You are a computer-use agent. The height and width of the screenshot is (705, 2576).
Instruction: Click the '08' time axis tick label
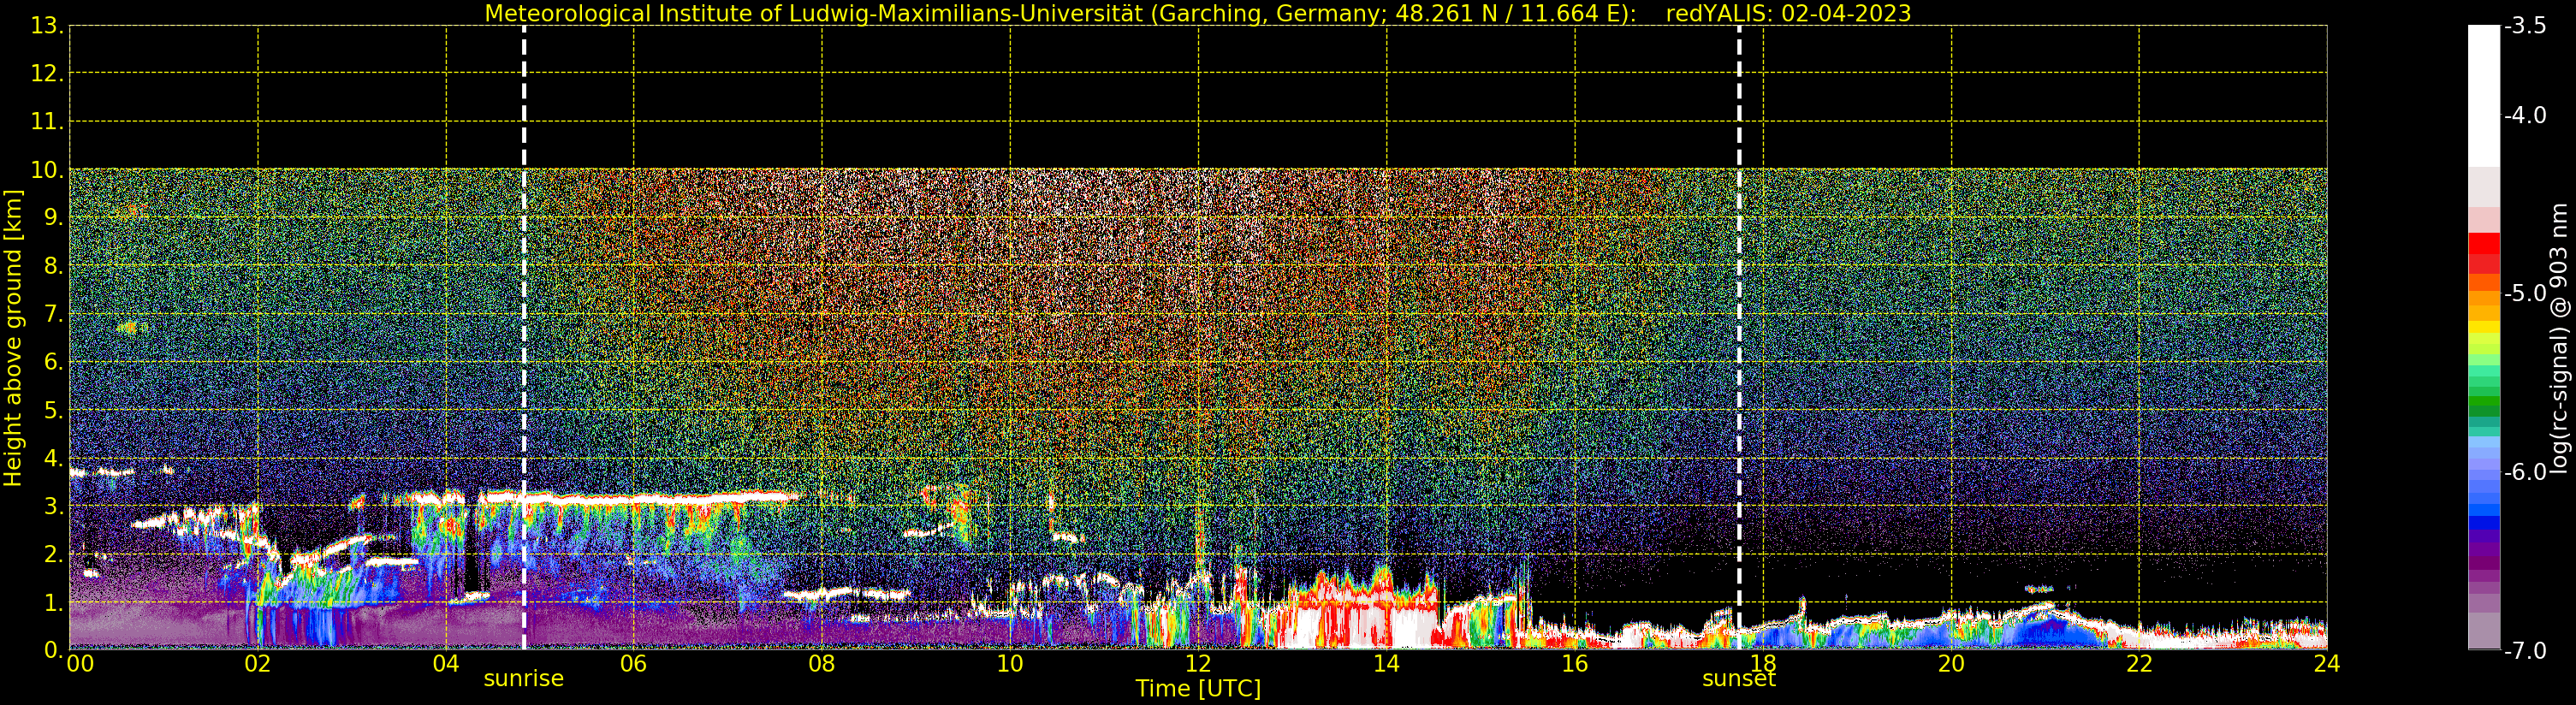click(x=822, y=664)
